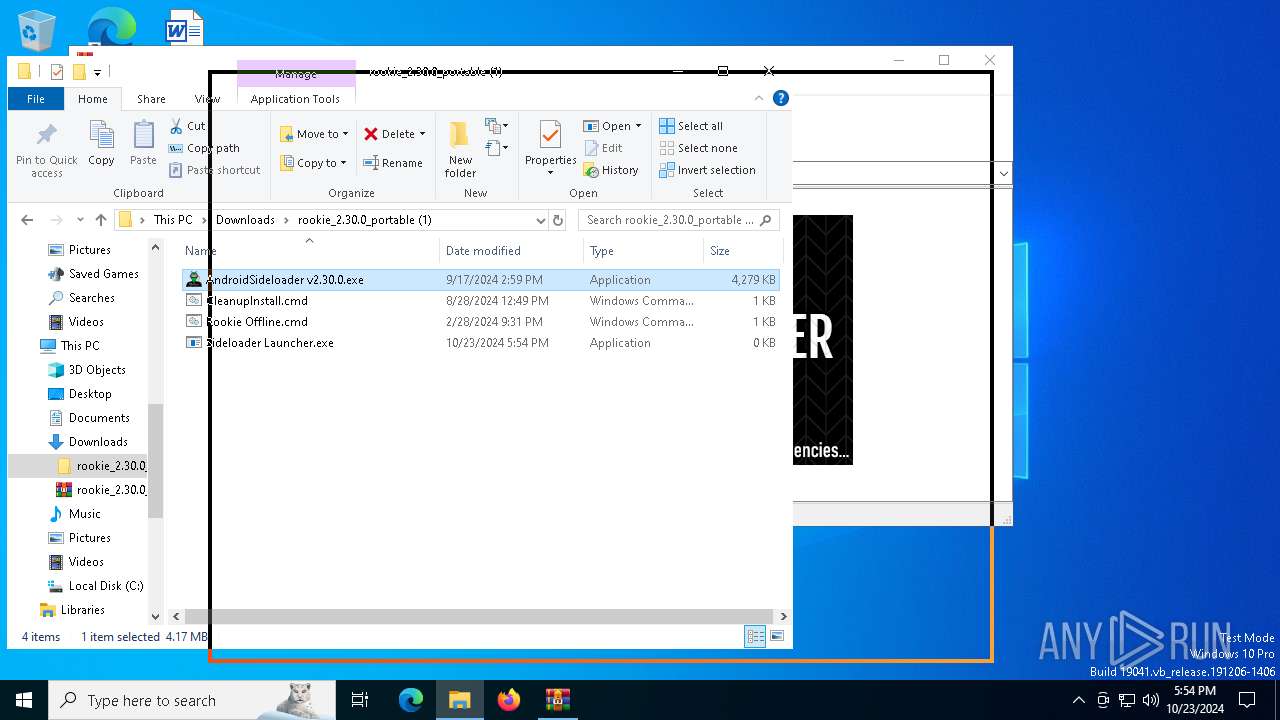Select the CleanupInstall.cmd file
The height and width of the screenshot is (720, 1280).
click(481, 301)
